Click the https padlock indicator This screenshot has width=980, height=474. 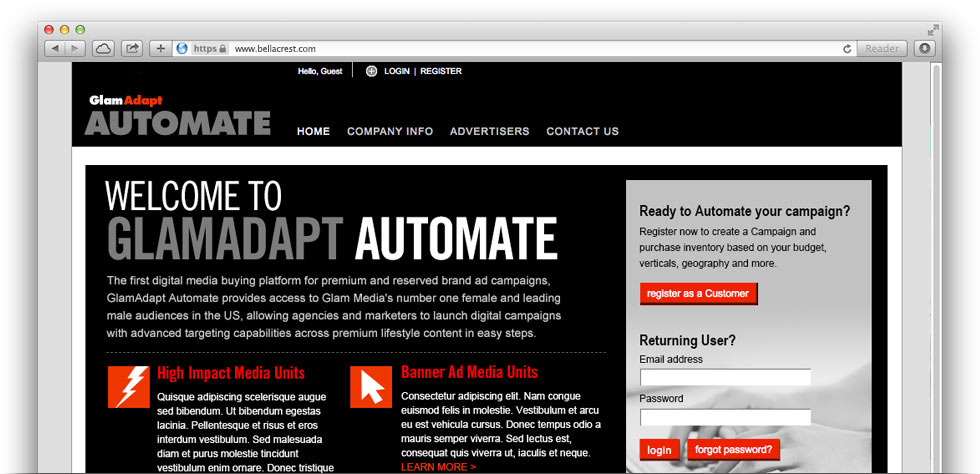point(209,48)
